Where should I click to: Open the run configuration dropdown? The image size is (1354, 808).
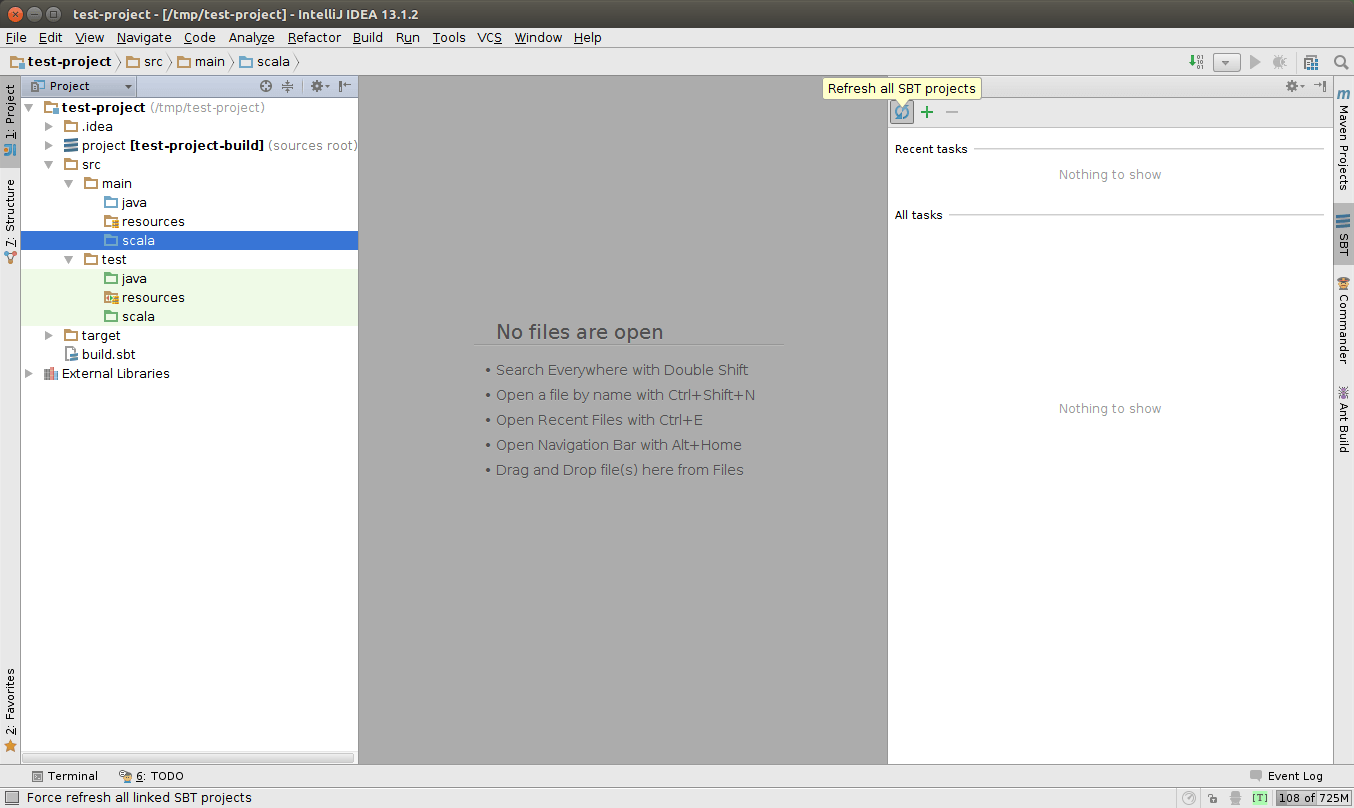[x=1227, y=62]
